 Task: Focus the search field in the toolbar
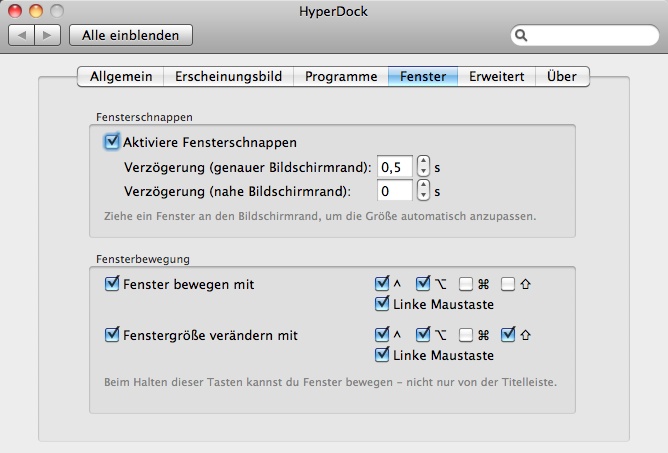tap(585, 35)
